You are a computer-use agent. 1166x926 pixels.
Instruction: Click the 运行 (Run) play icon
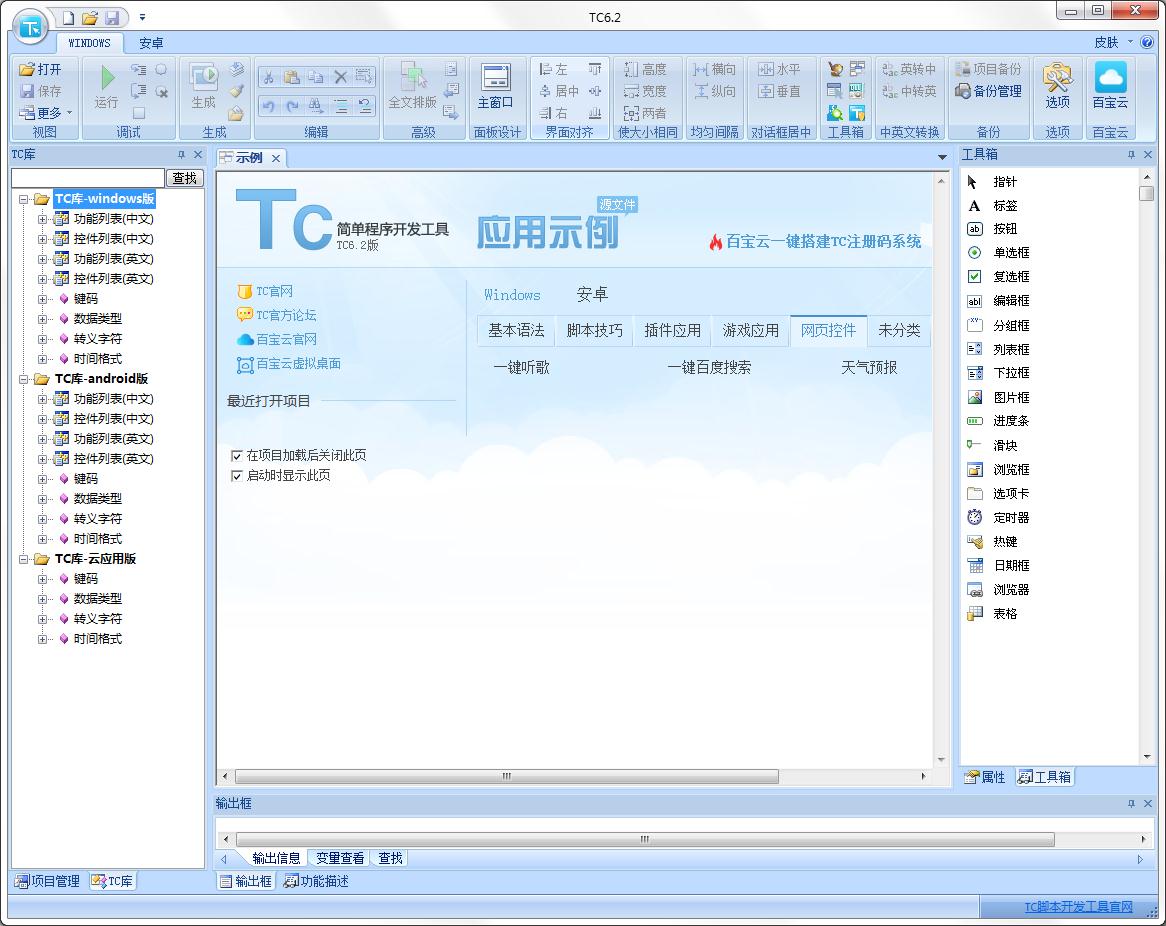107,78
